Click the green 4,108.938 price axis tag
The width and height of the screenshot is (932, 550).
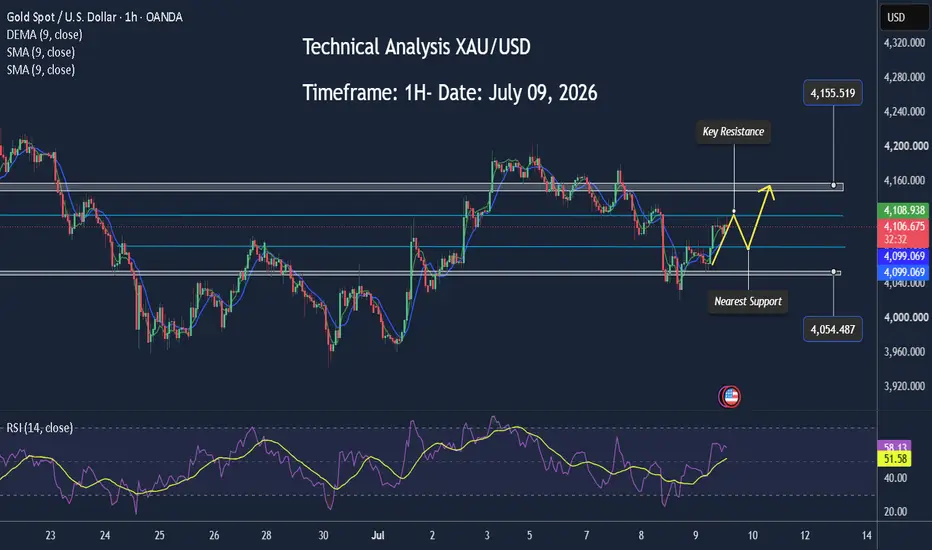coord(903,210)
